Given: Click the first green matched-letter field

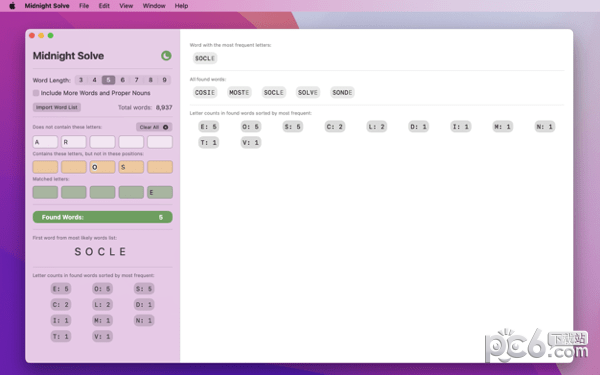Looking at the screenshot, I should tap(45, 192).
